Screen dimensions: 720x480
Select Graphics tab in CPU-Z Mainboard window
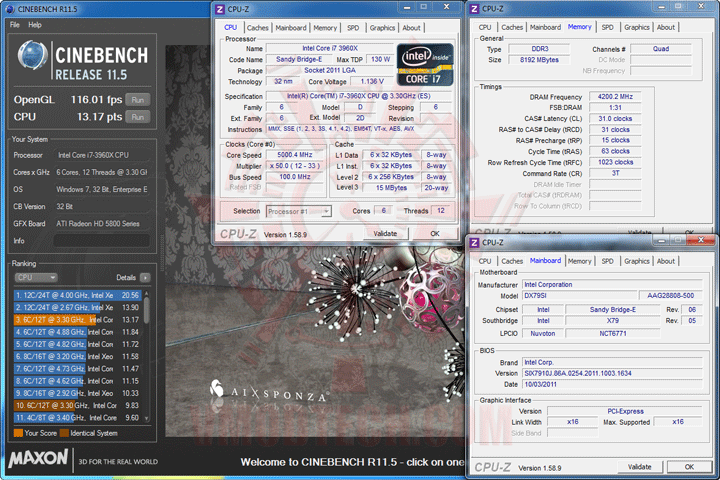637,261
